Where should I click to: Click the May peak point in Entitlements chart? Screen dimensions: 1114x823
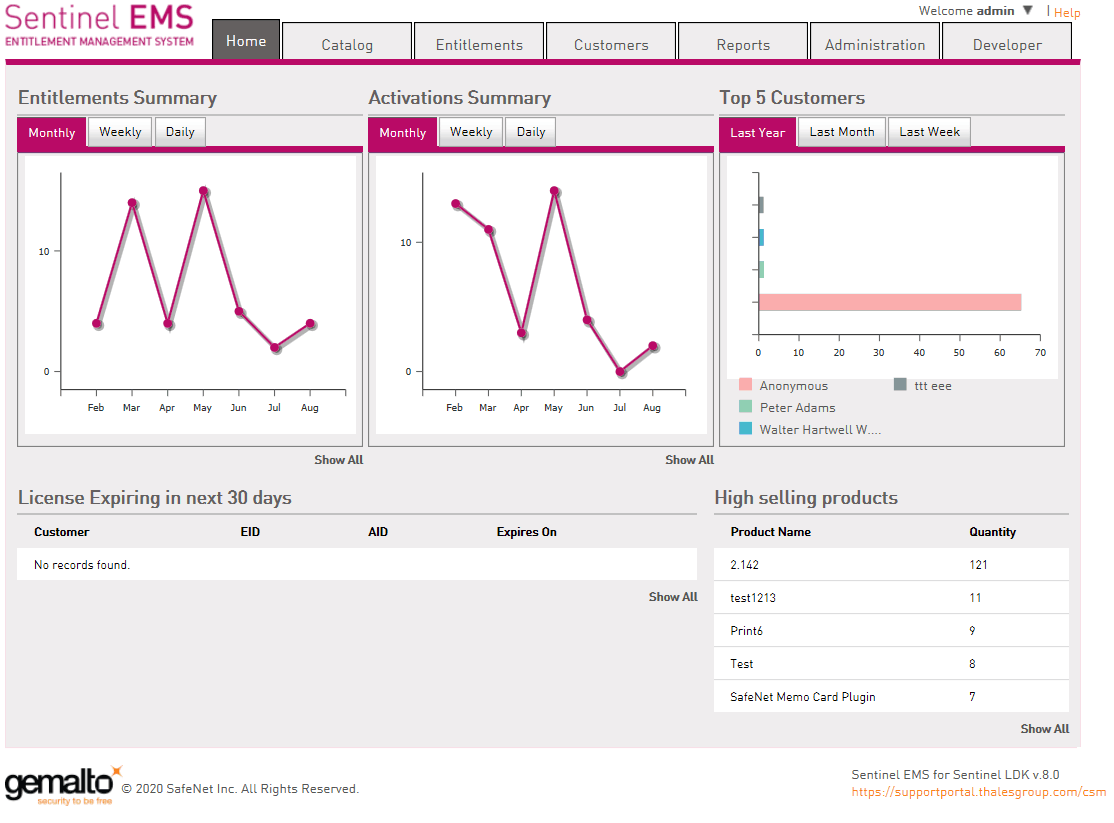coord(204,190)
